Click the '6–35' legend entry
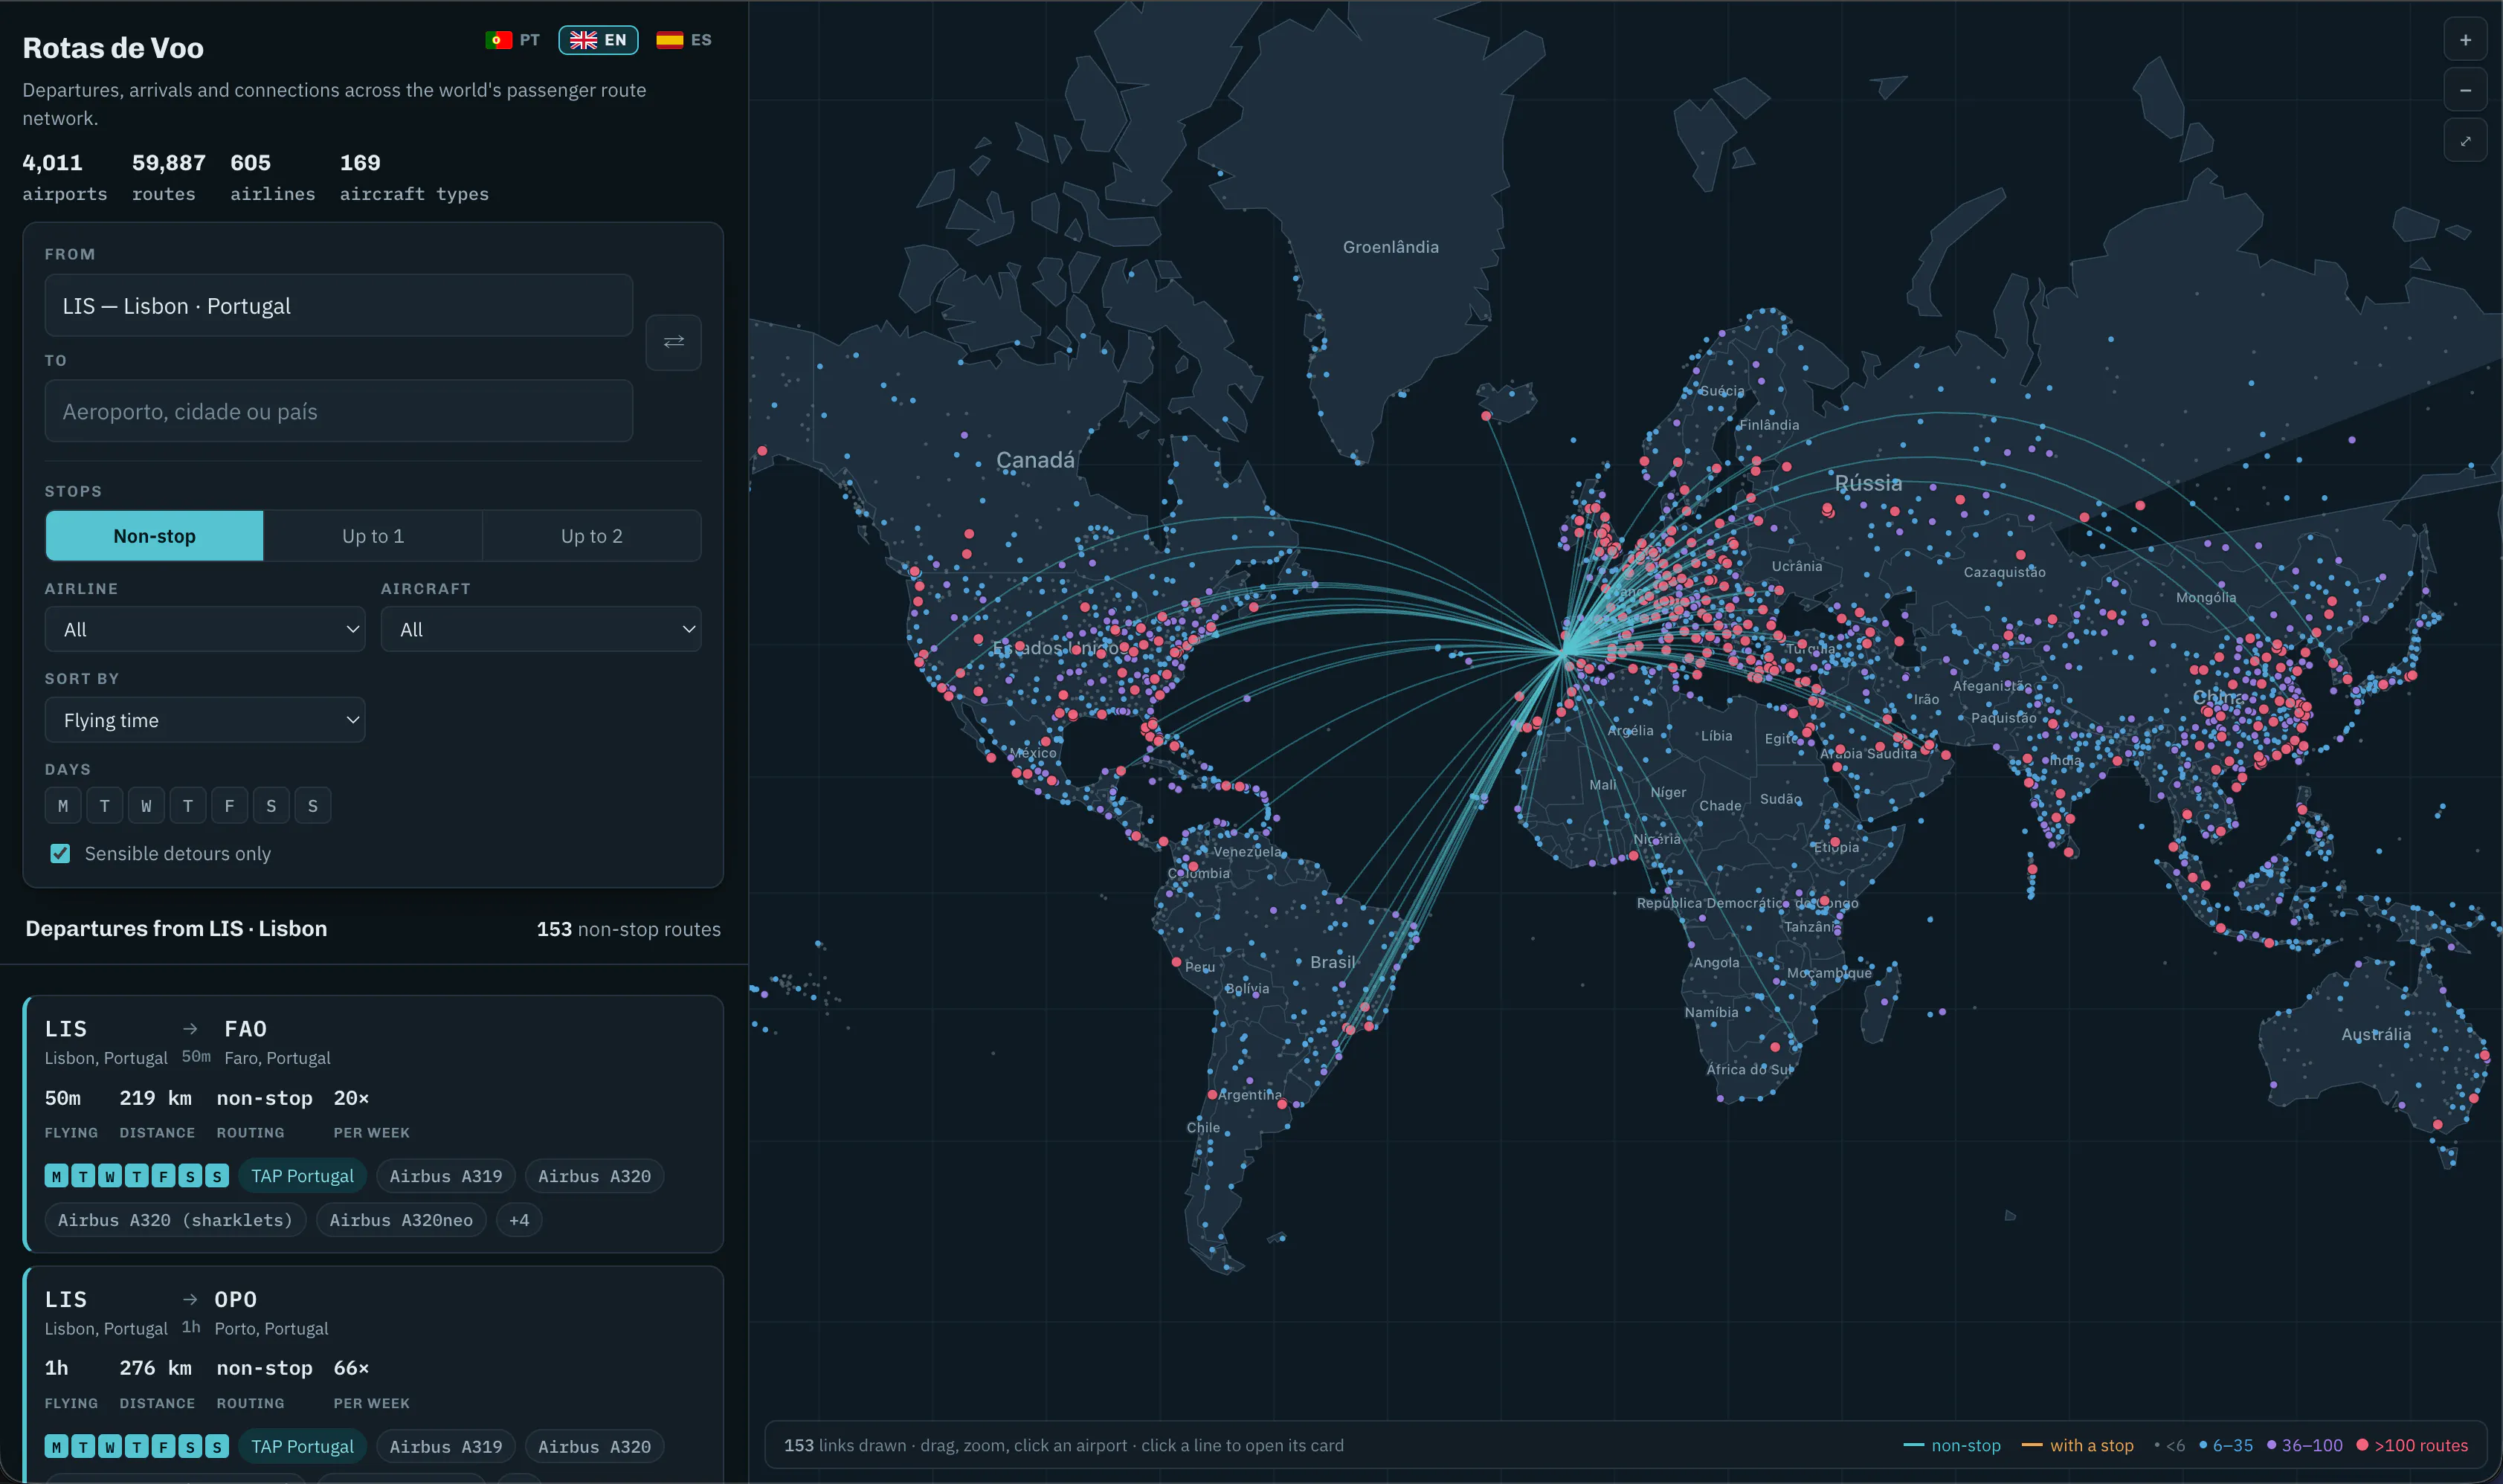2503x1484 pixels. [2225, 1446]
